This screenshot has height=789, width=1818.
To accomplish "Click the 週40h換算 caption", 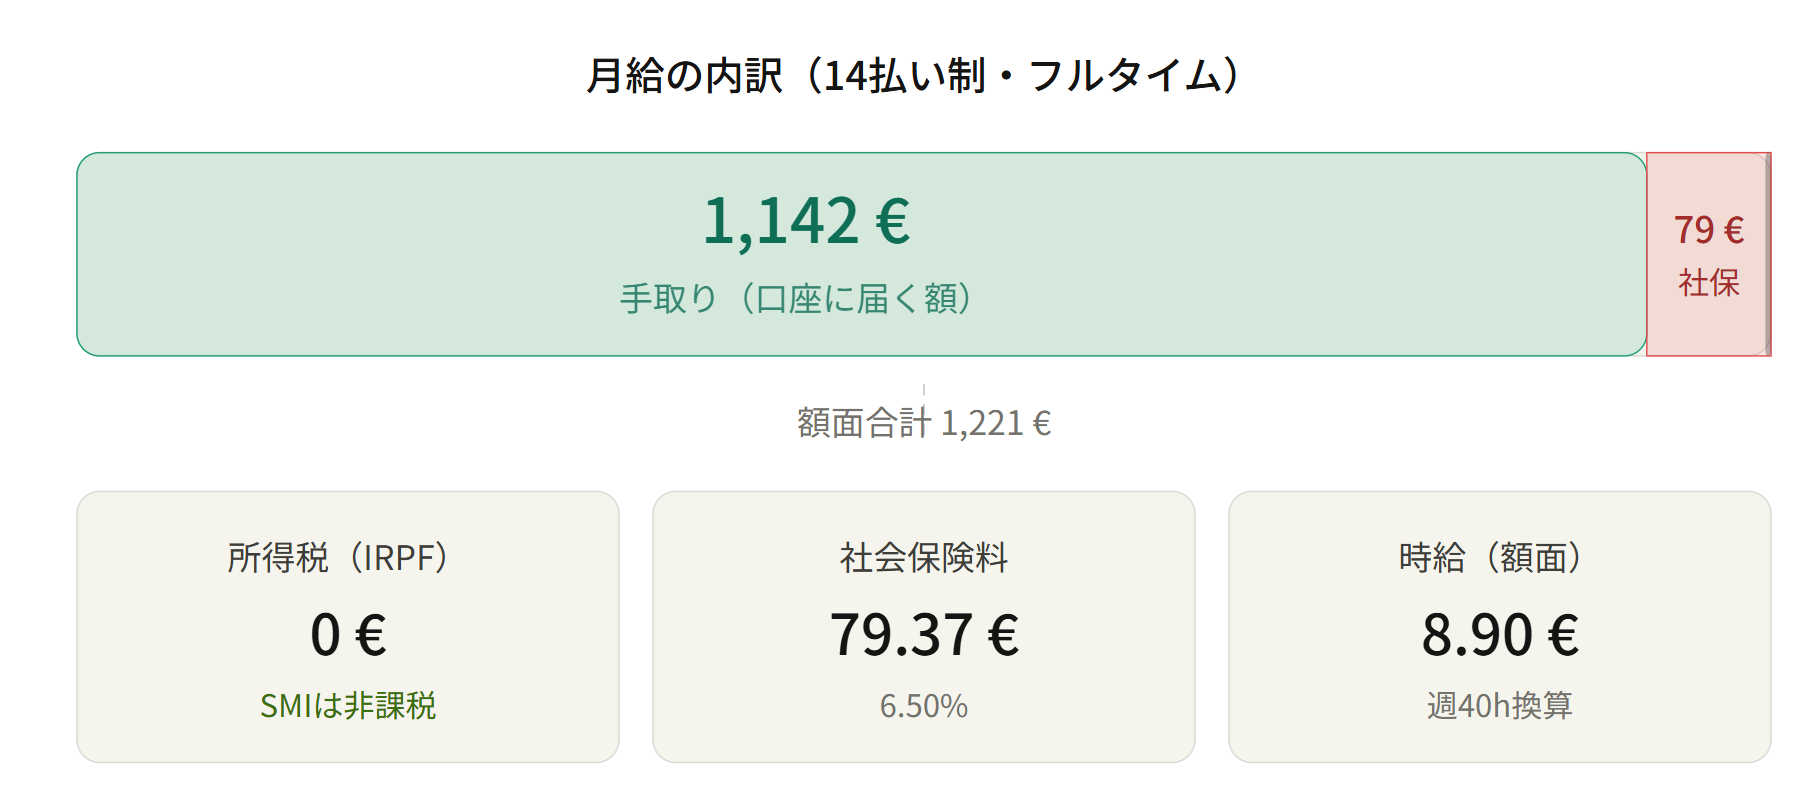I will point(1498,706).
